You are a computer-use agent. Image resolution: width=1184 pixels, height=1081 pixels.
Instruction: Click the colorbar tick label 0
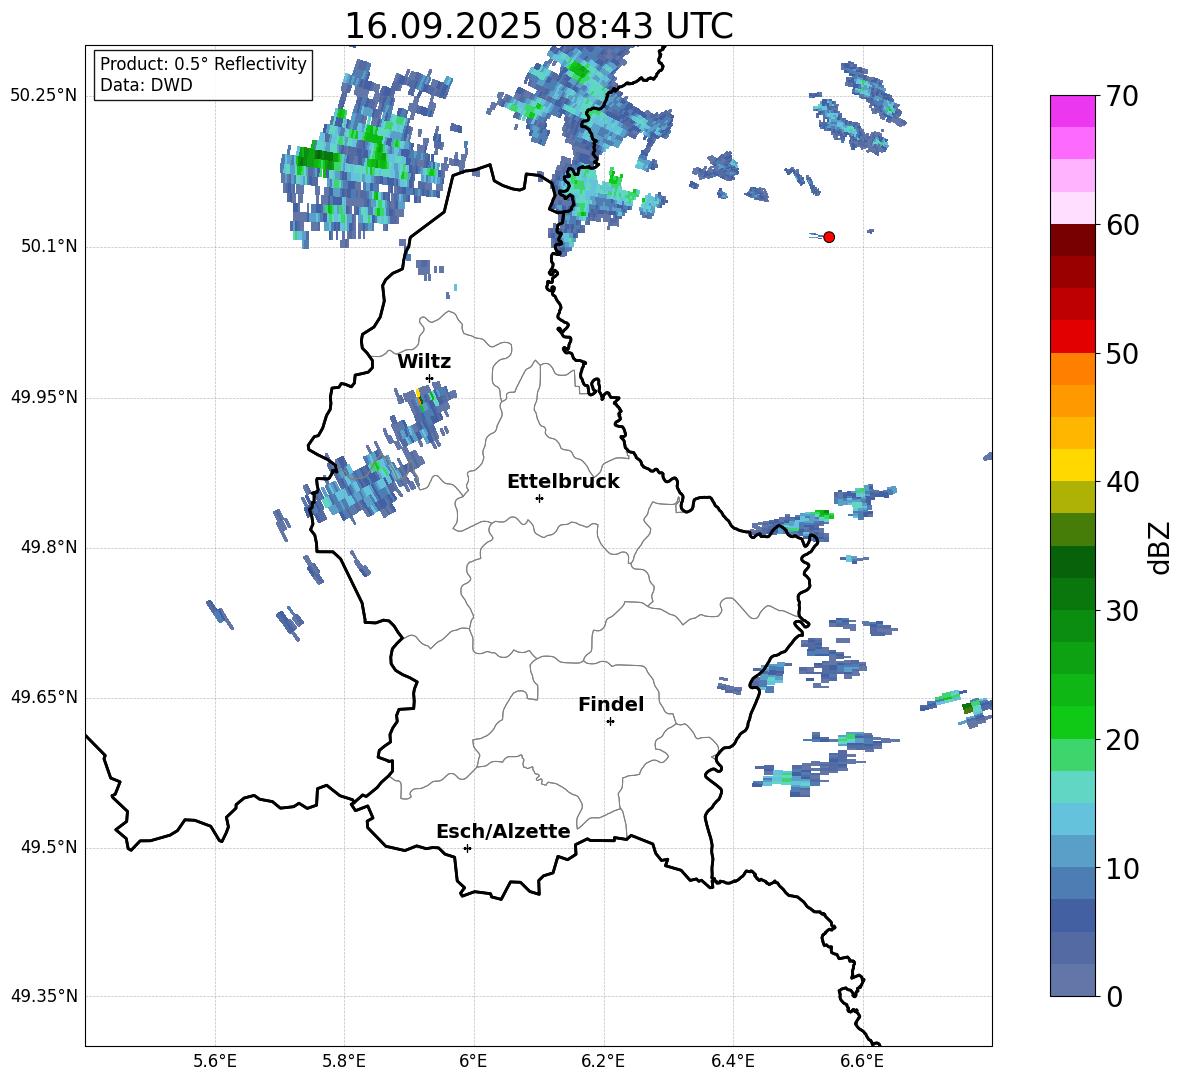click(x=1114, y=997)
